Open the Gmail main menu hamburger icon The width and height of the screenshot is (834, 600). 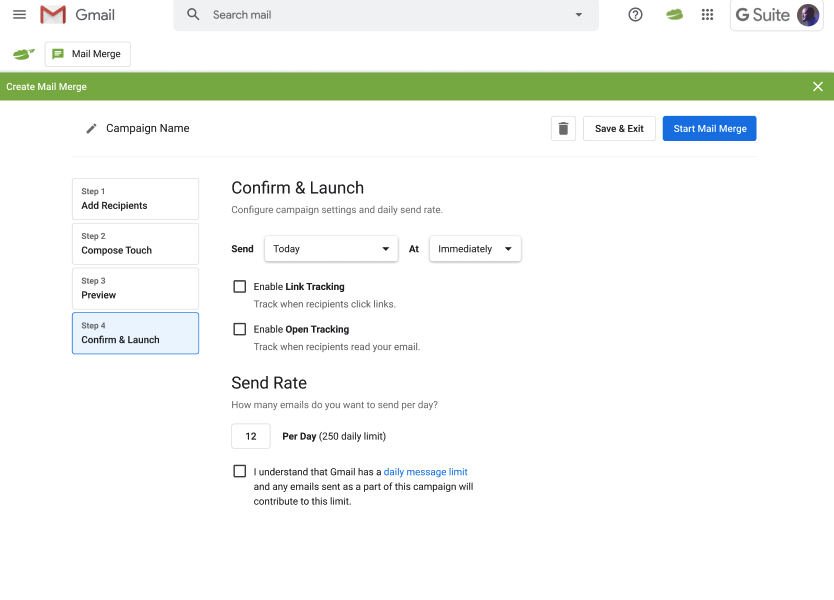(19, 15)
